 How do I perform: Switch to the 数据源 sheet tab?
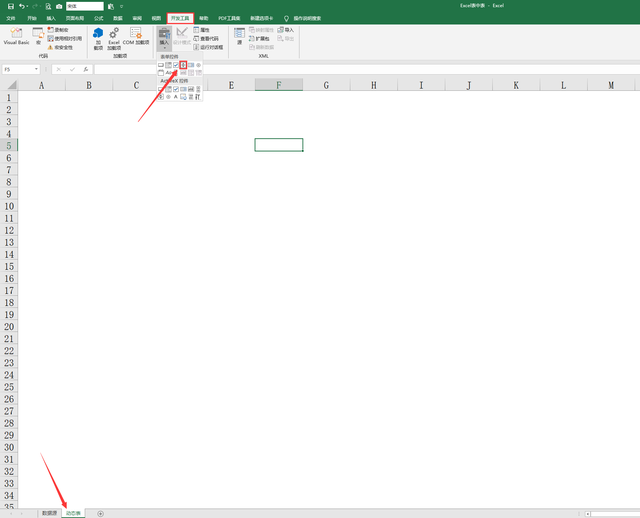click(x=49, y=513)
